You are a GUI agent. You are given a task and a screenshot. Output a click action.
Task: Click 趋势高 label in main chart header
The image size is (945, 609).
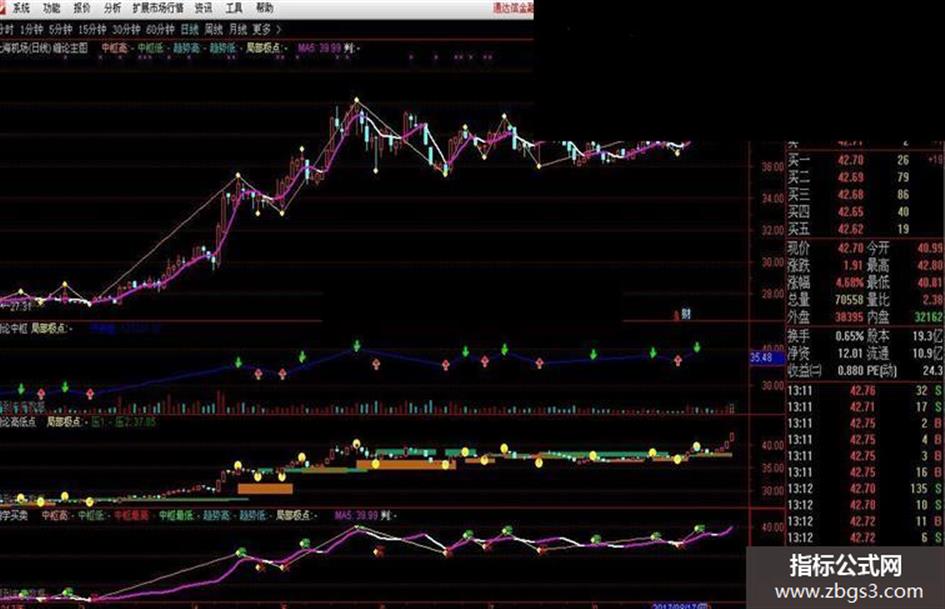186,48
